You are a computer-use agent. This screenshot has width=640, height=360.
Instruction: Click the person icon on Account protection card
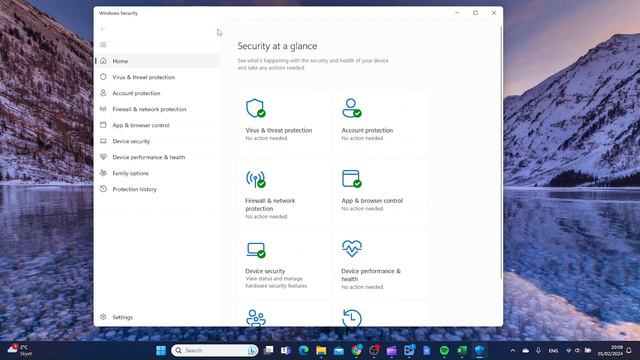pos(351,108)
